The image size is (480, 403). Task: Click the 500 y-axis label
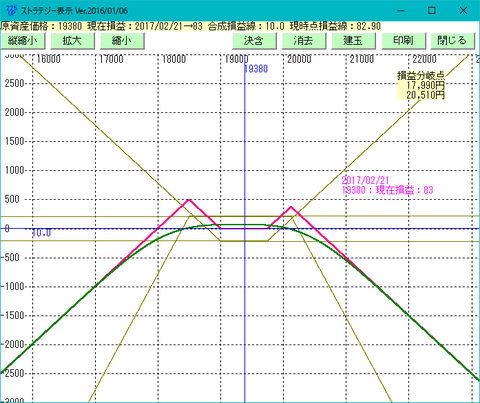(12, 199)
